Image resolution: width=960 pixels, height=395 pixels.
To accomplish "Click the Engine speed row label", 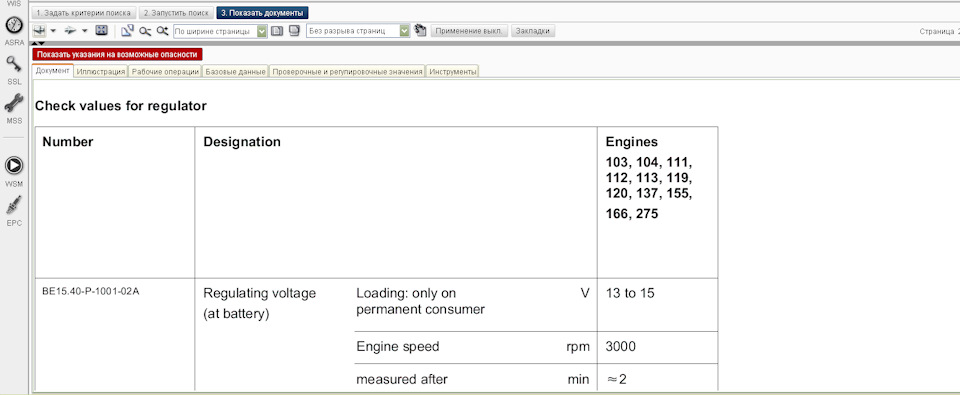I will tap(398, 347).
